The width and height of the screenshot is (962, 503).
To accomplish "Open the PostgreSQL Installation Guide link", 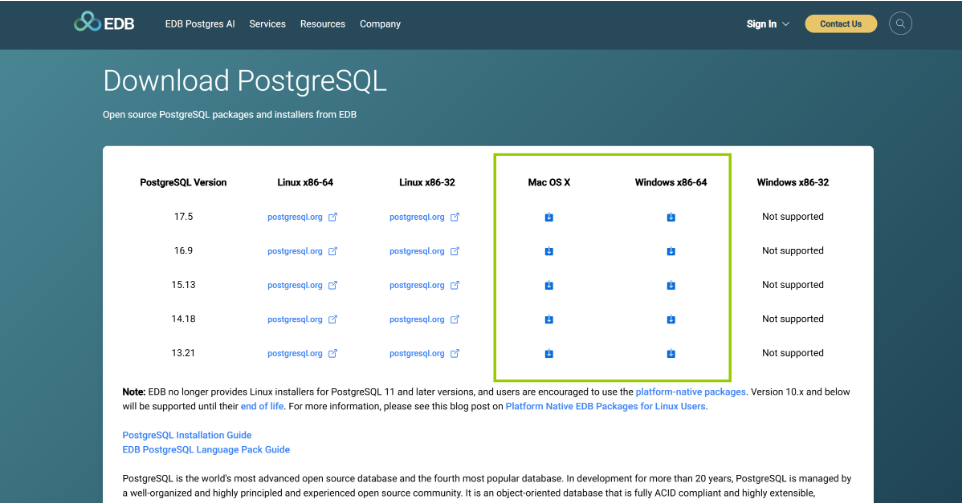I will pyautogui.click(x=187, y=435).
